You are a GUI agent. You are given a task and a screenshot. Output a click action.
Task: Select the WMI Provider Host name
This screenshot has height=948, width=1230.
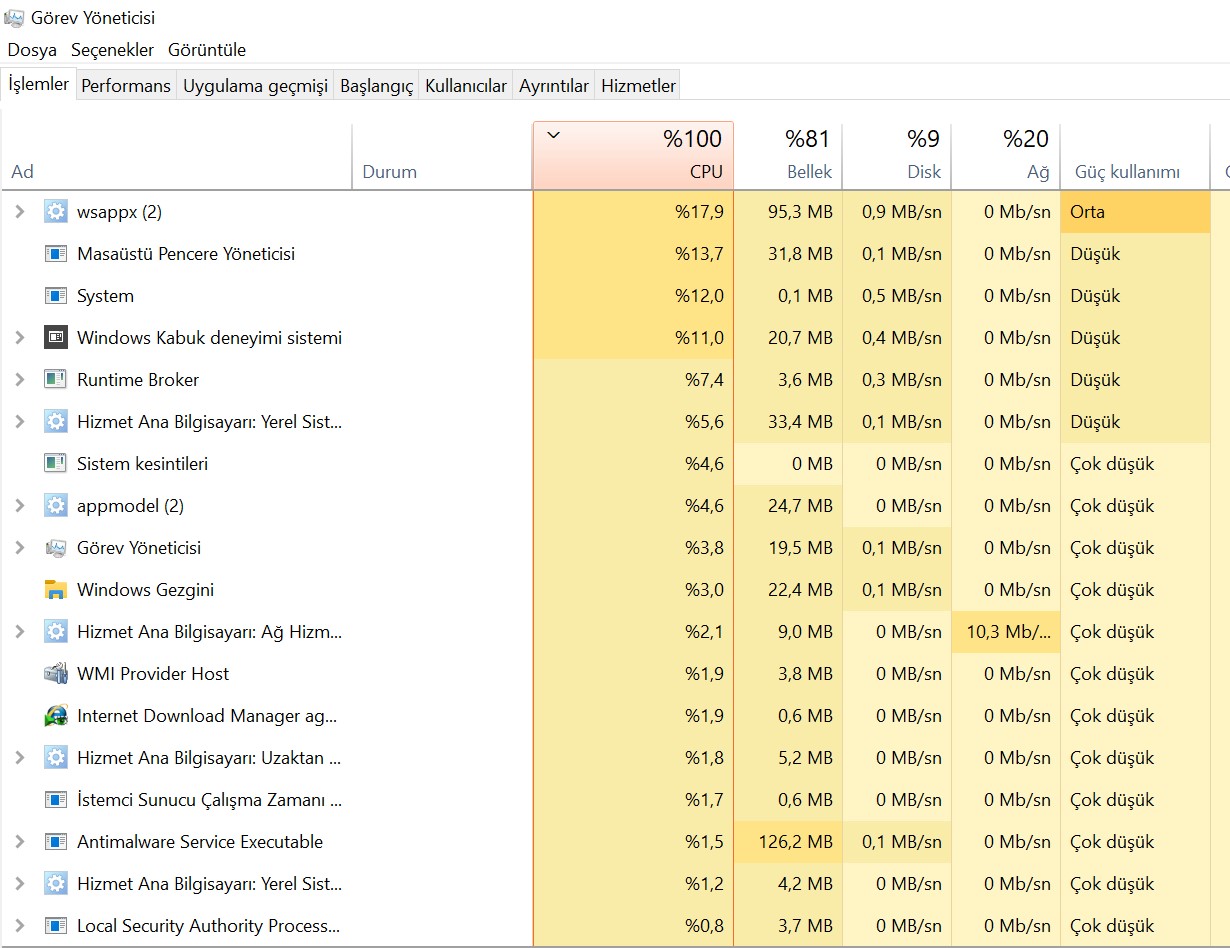(x=153, y=674)
